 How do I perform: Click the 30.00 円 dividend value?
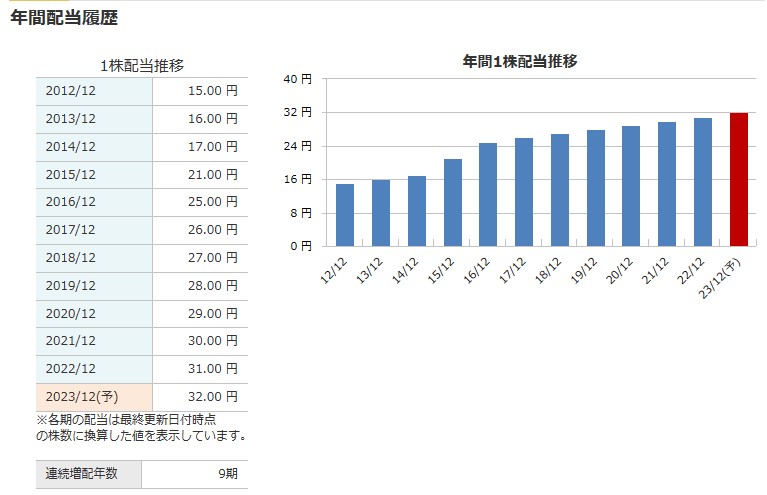coord(213,341)
